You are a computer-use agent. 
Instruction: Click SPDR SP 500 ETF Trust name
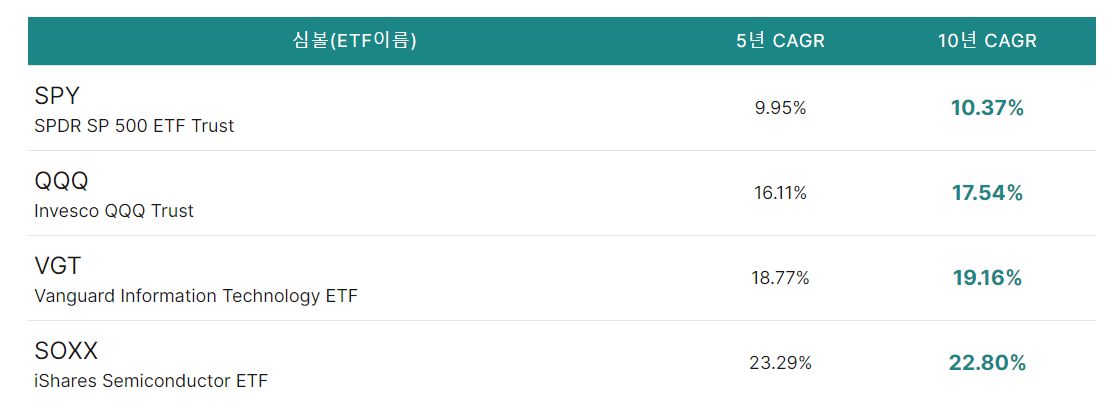134,126
